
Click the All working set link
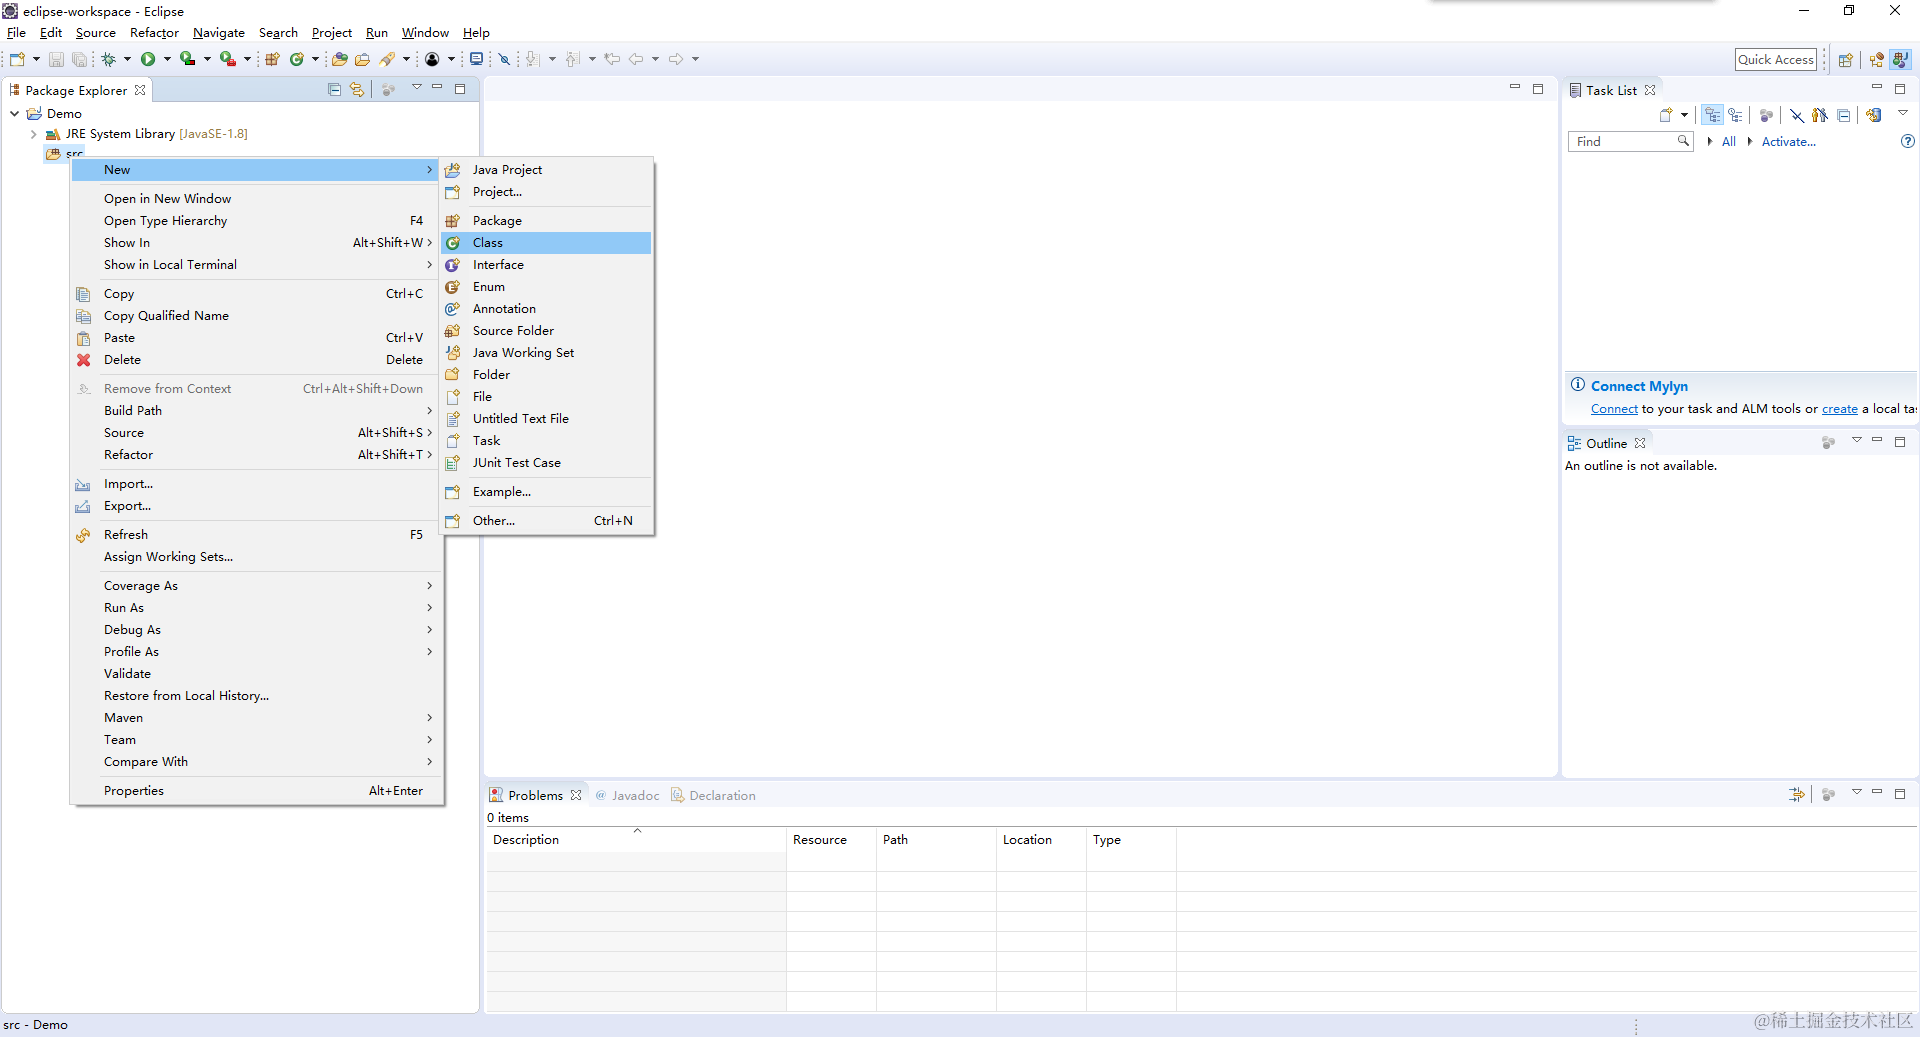(x=1728, y=142)
